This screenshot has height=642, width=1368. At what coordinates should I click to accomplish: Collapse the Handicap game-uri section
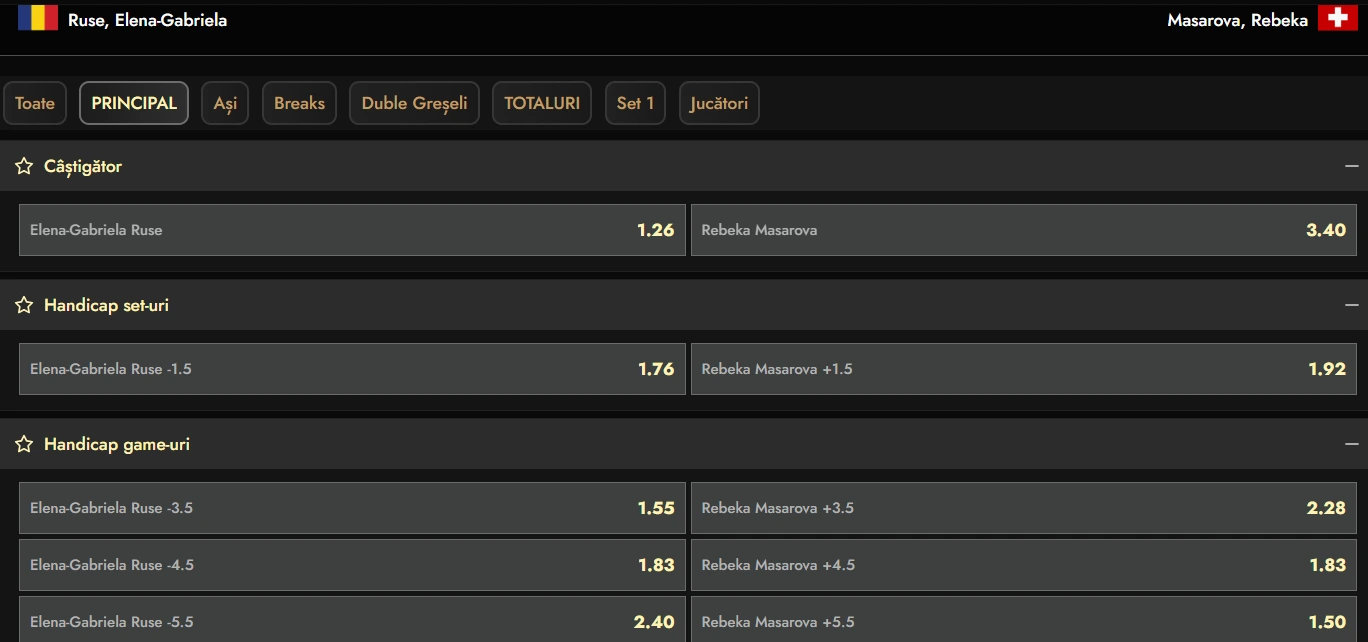click(x=1351, y=444)
